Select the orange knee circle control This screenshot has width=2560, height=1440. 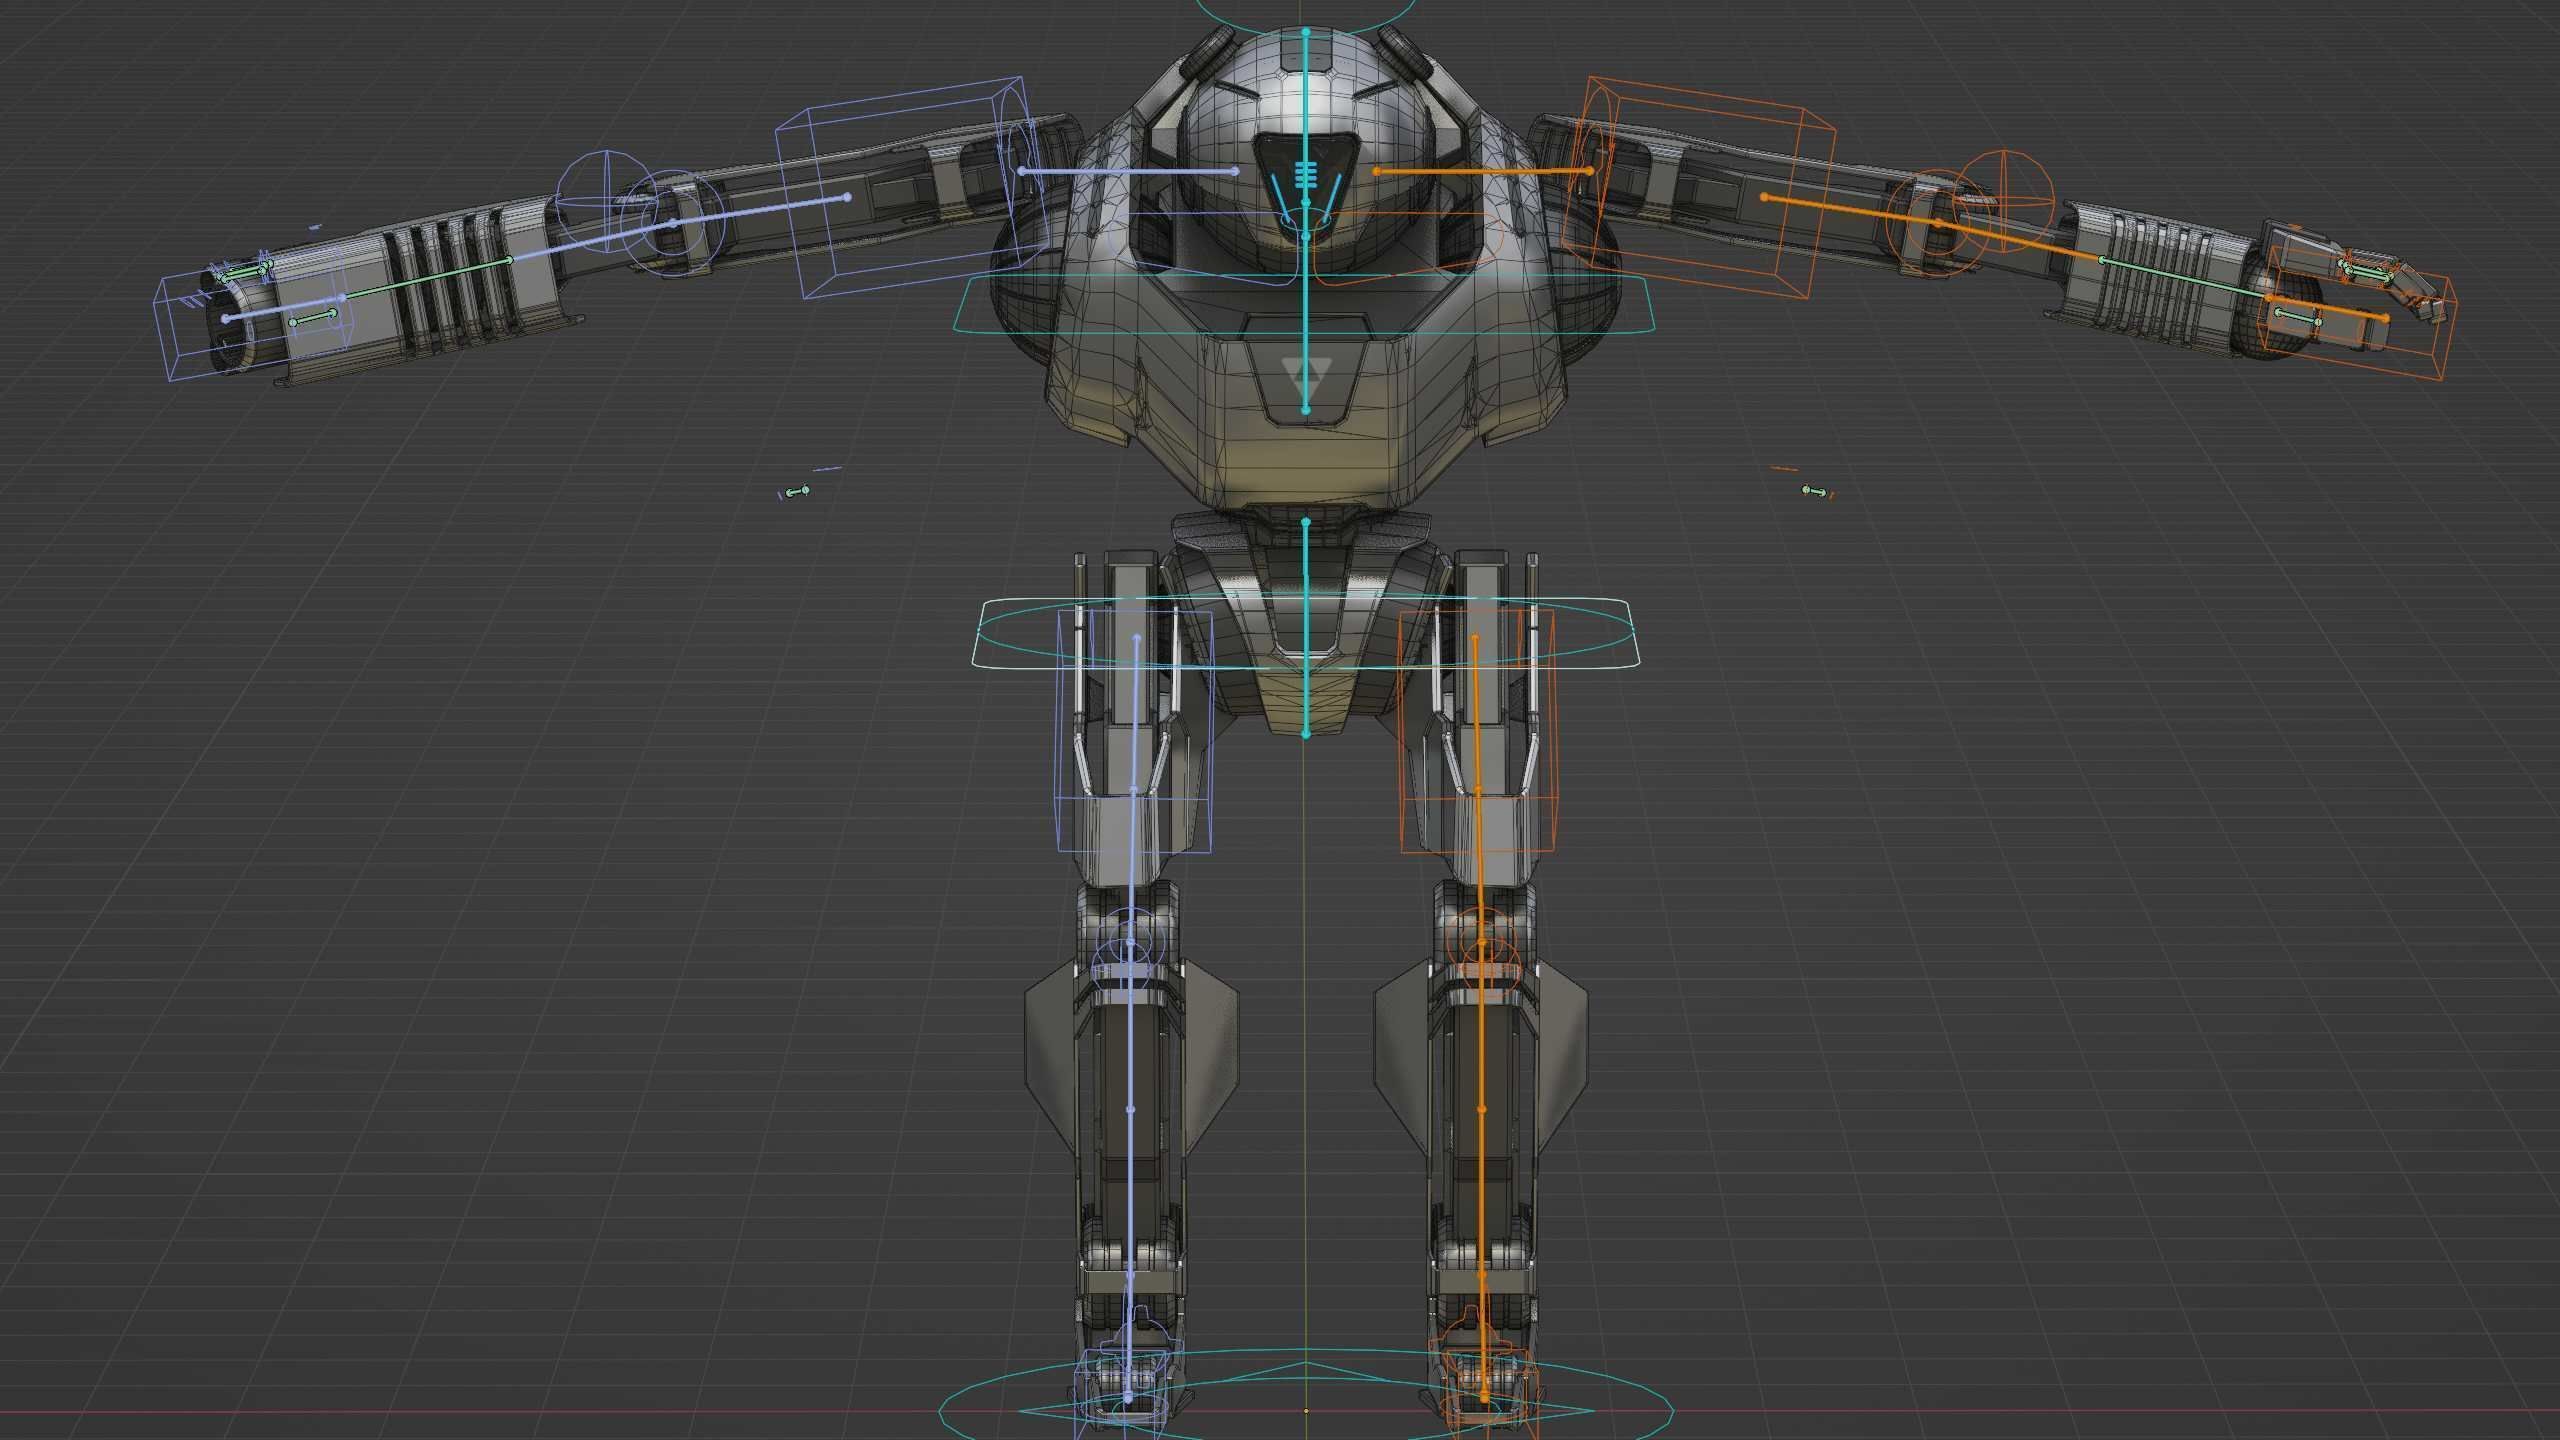[1482, 944]
